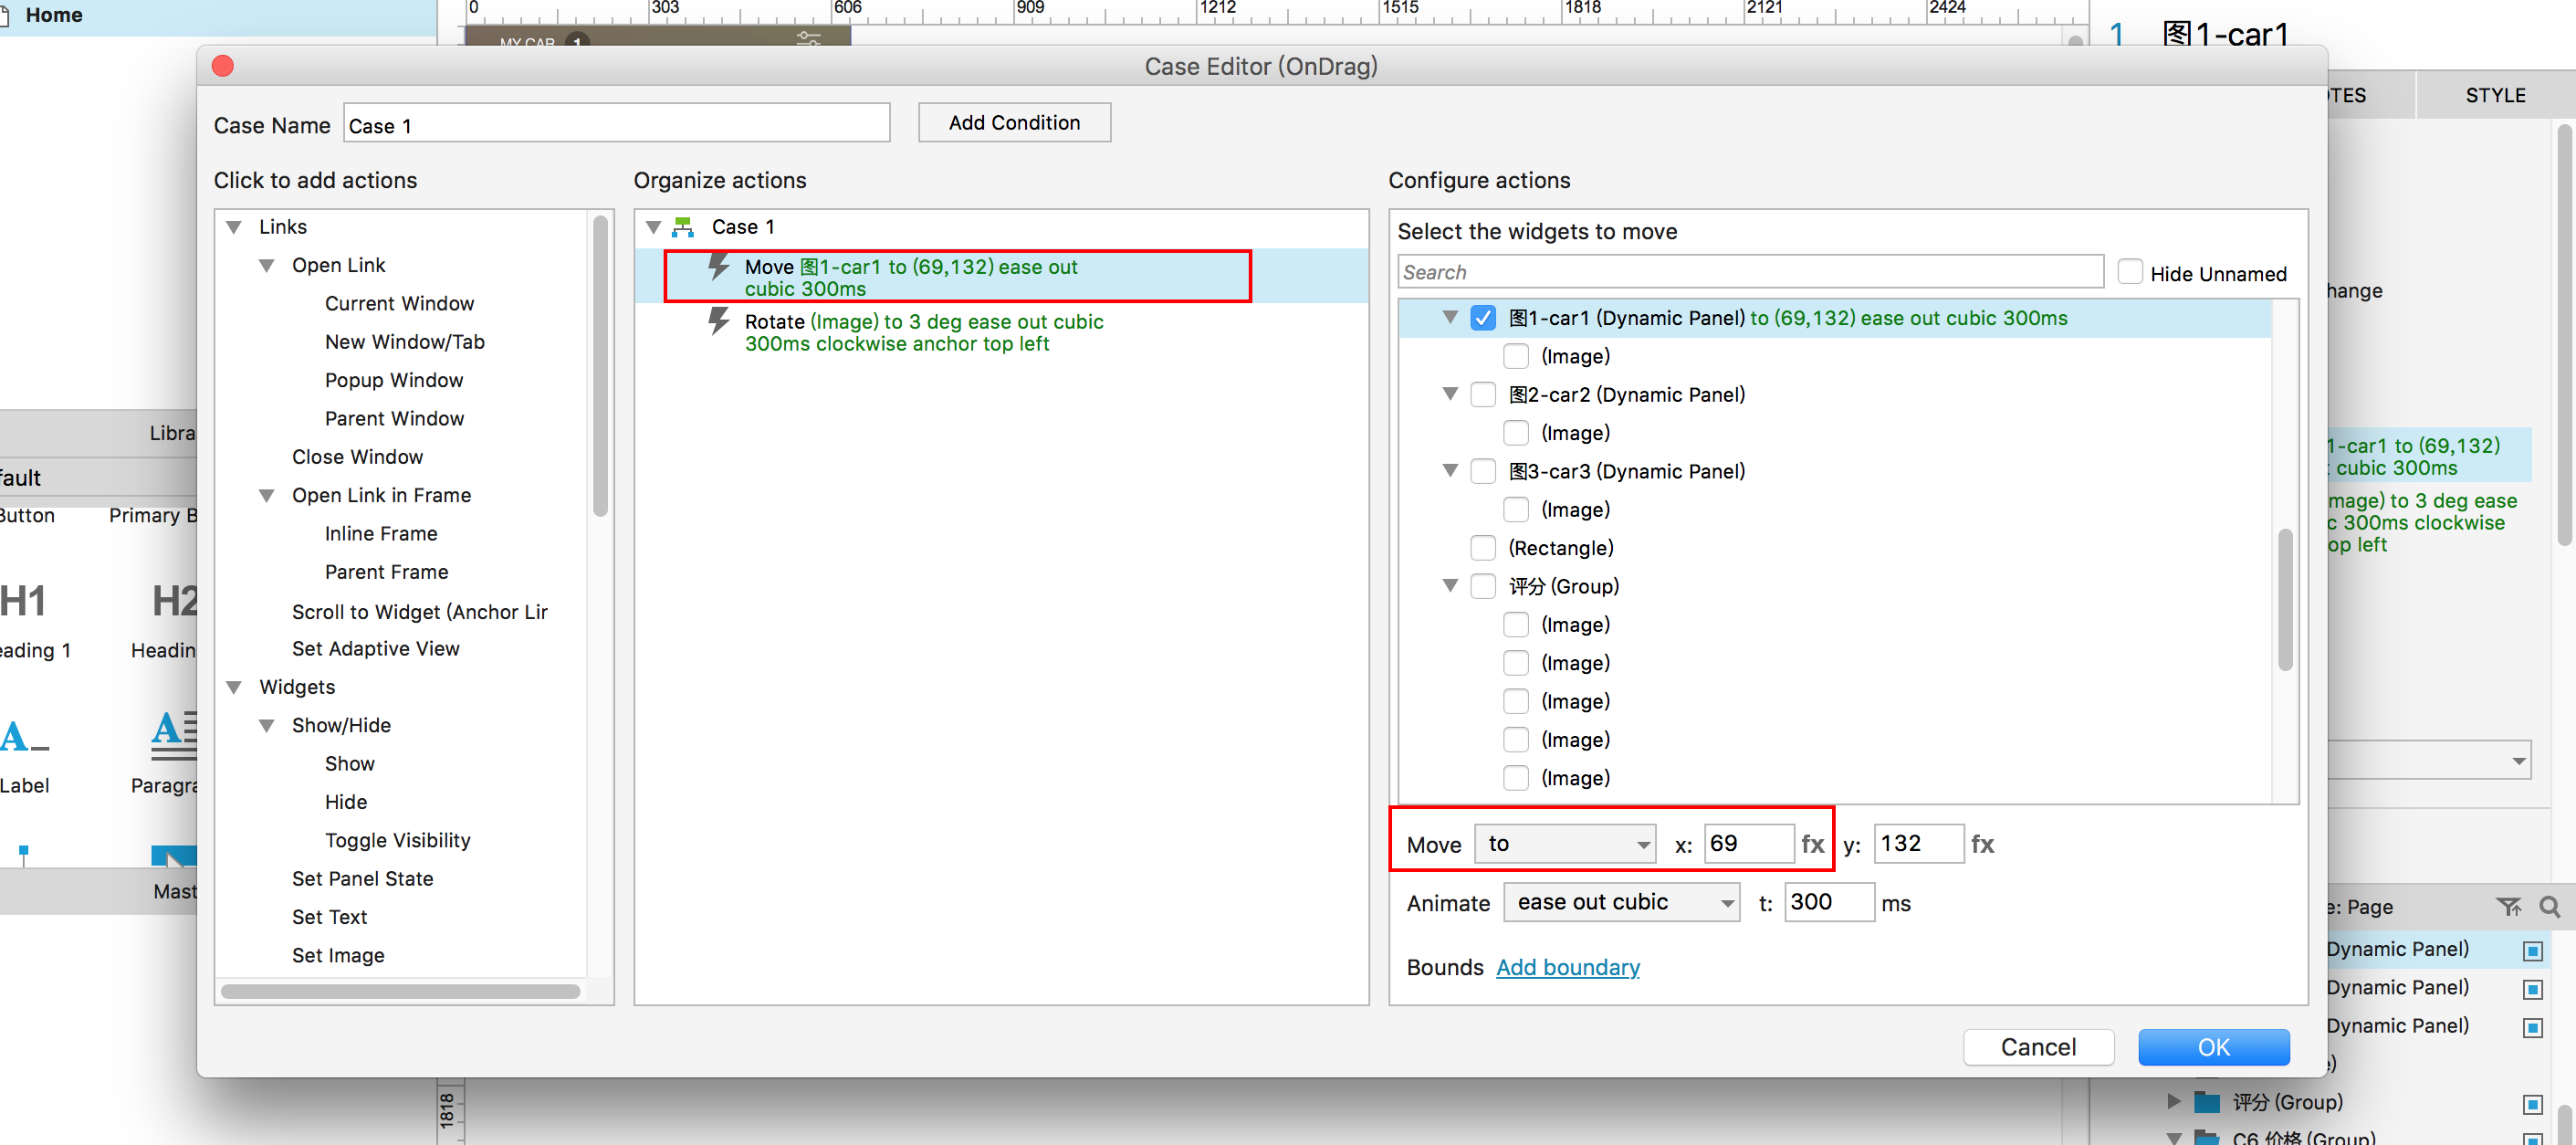Click the Case 1 tree node icon
Image resolution: width=2576 pixels, height=1145 pixels.
click(x=684, y=227)
